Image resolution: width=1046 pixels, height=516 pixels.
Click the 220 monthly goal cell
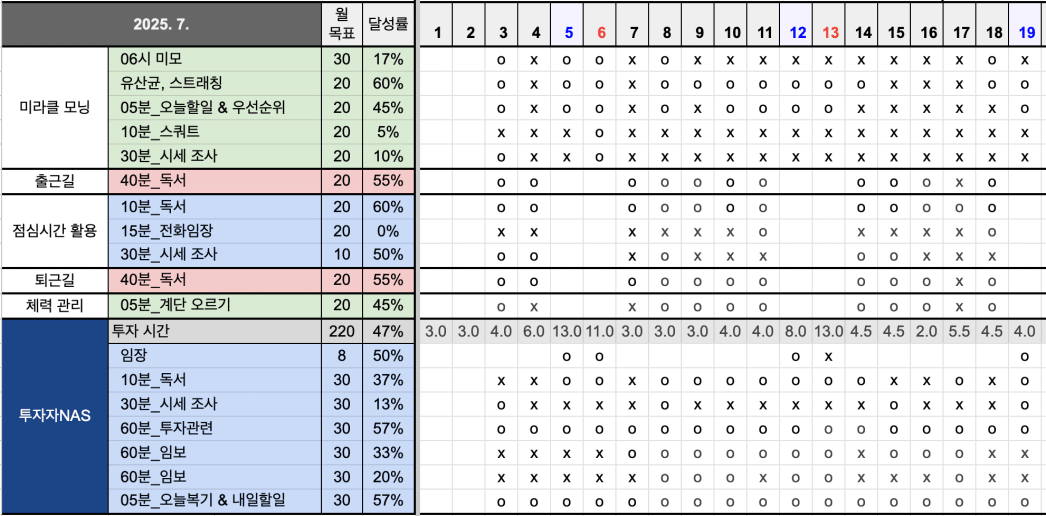(x=342, y=331)
